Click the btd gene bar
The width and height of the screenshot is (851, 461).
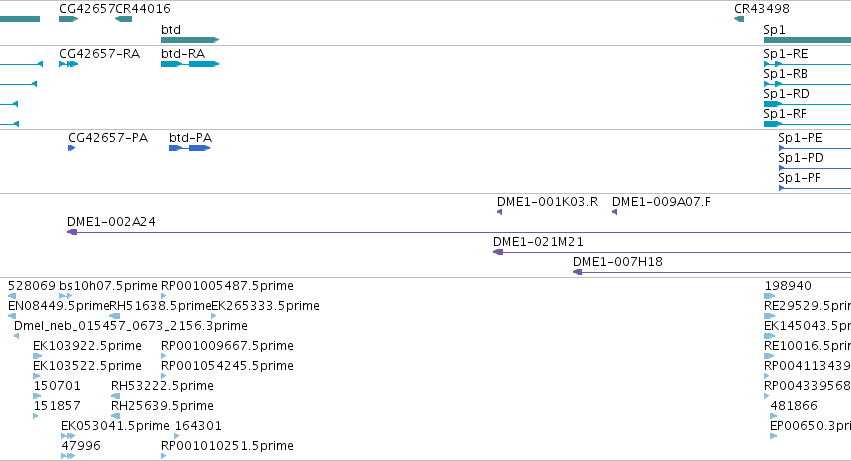click(190, 40)
